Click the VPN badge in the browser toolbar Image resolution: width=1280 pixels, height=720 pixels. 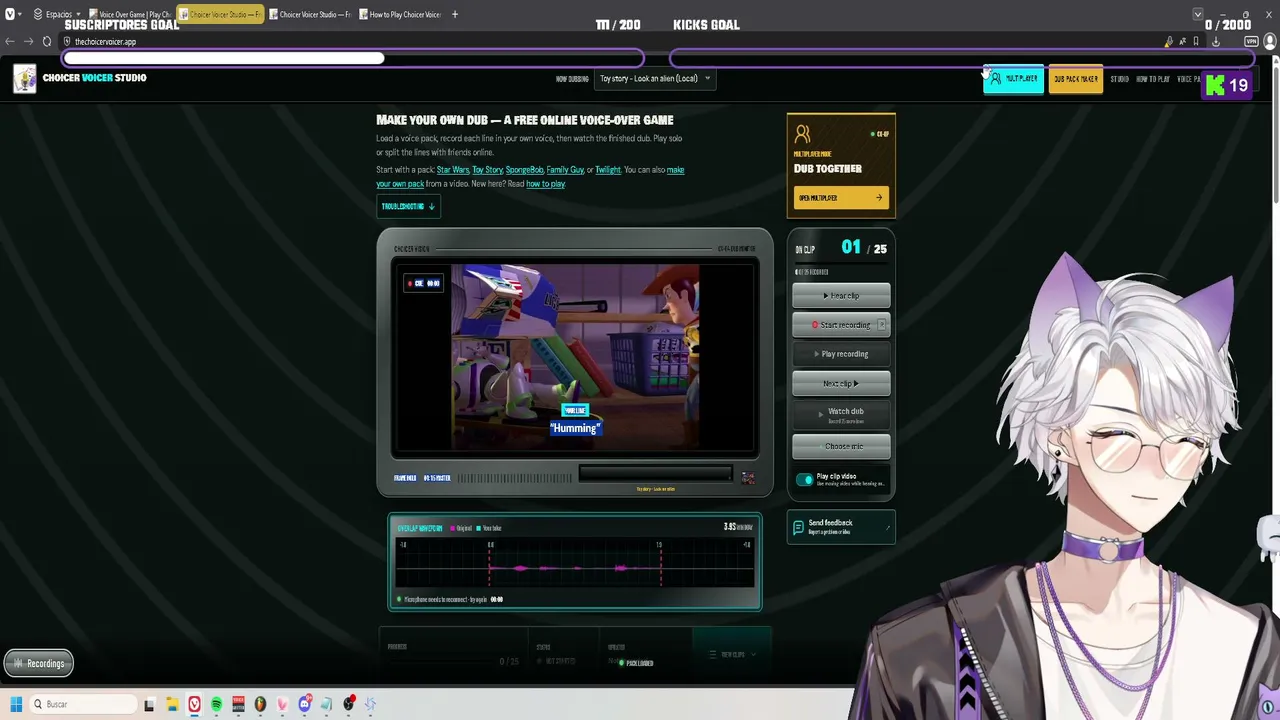pos(1251,42)
